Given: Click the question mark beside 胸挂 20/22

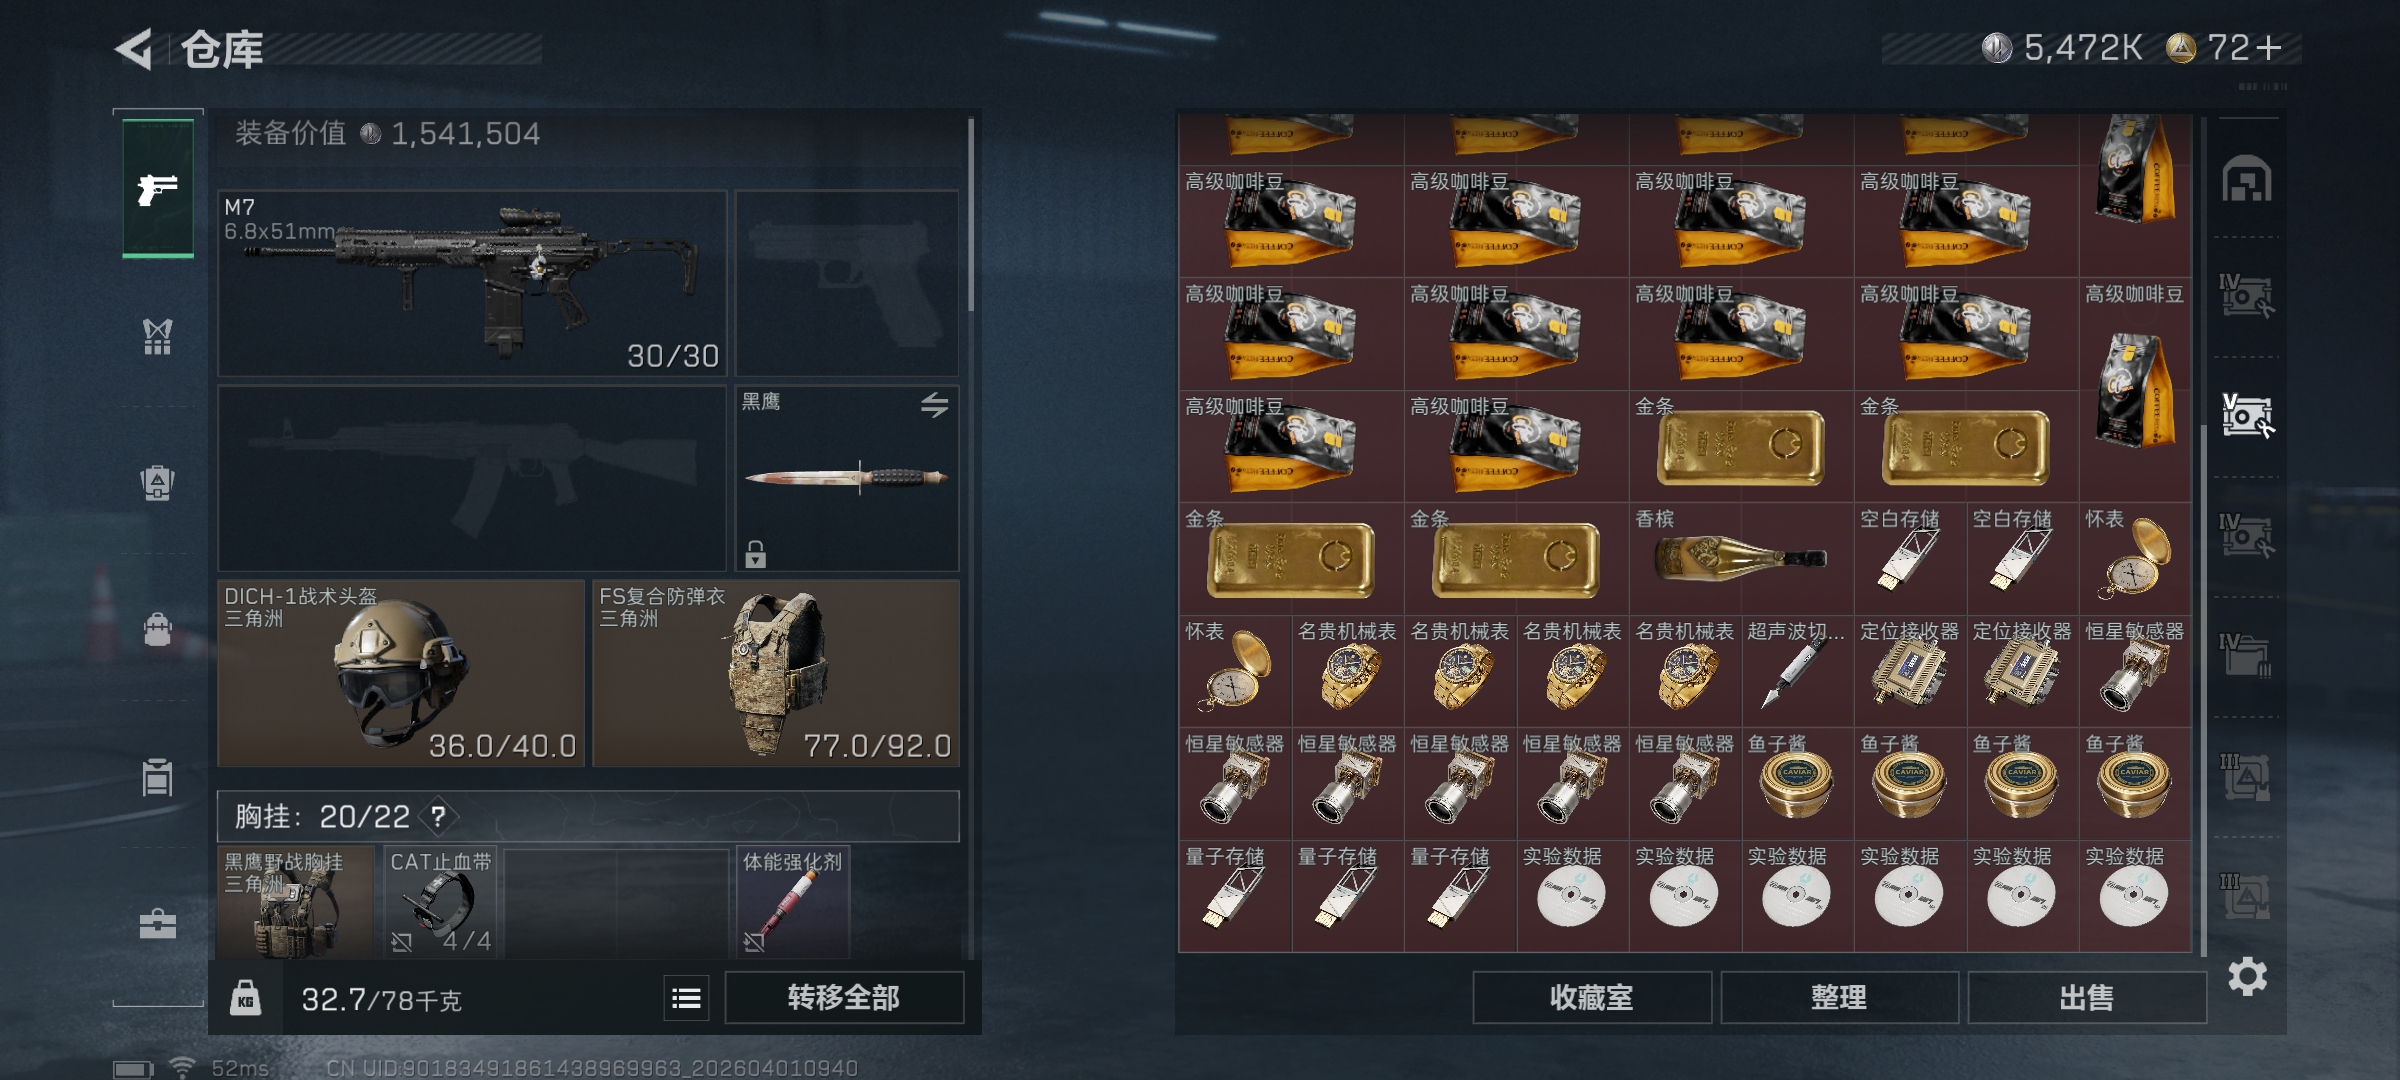Looking at the screenshot, I should pos(438,816).
